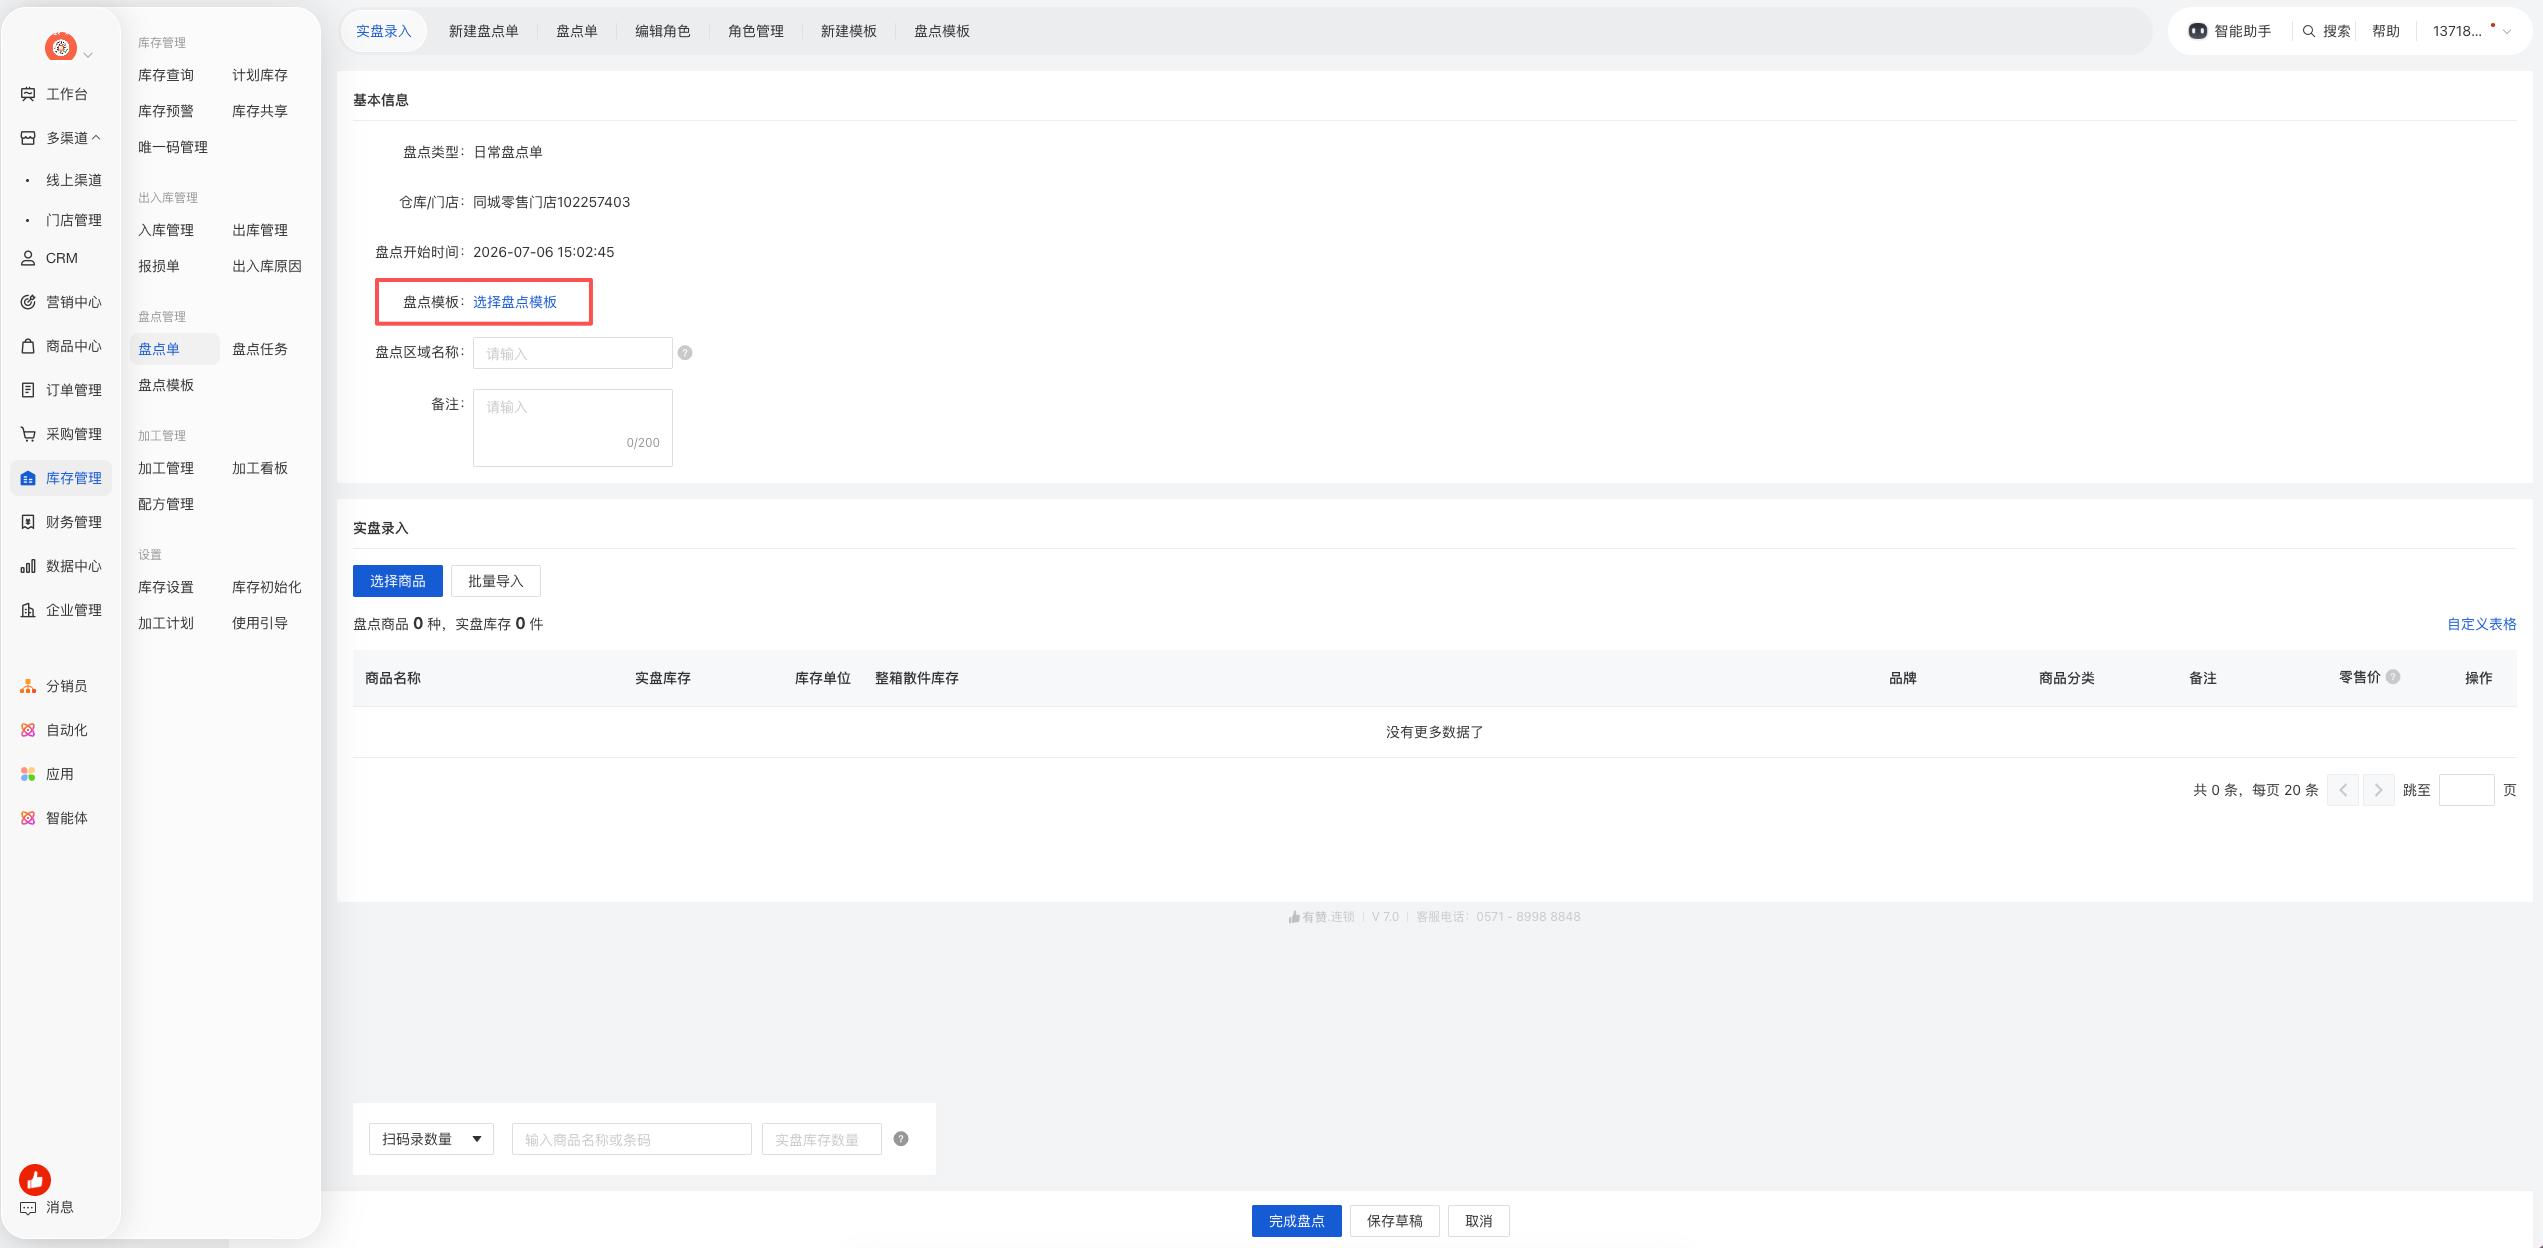Click the 批量导入 button

(x=495, y=581)
